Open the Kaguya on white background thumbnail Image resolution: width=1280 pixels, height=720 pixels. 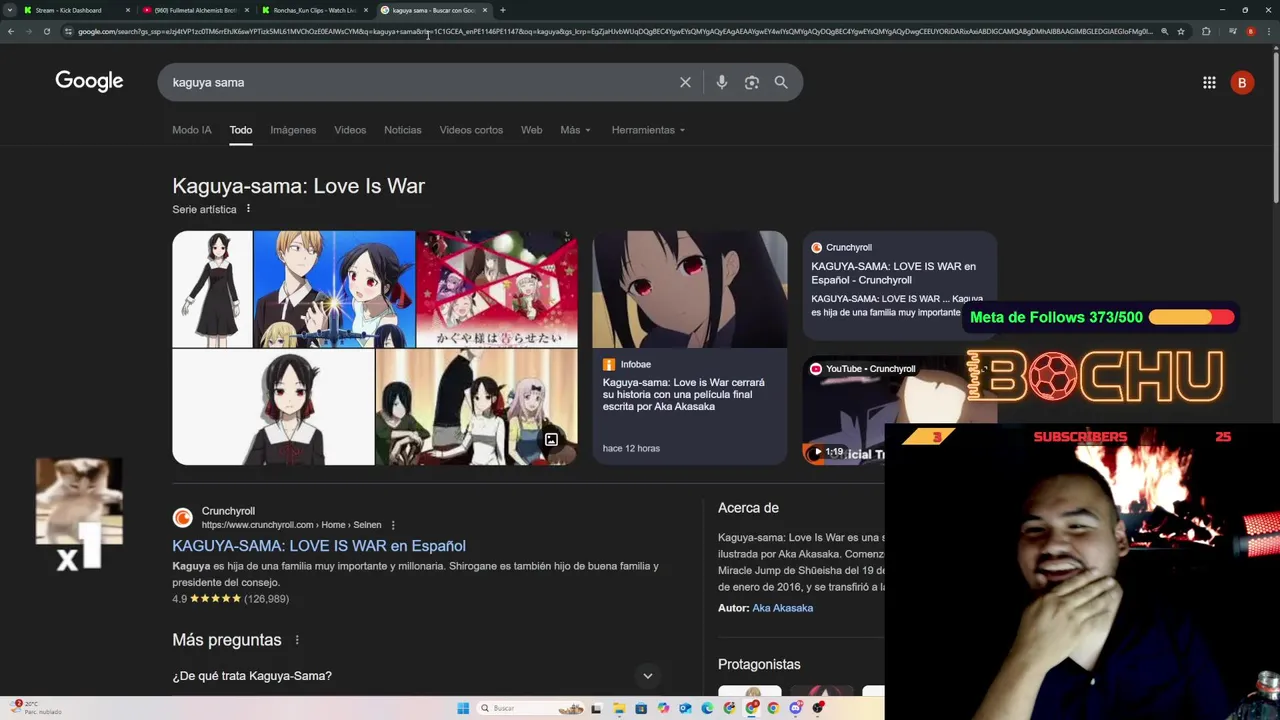(273, 407)
